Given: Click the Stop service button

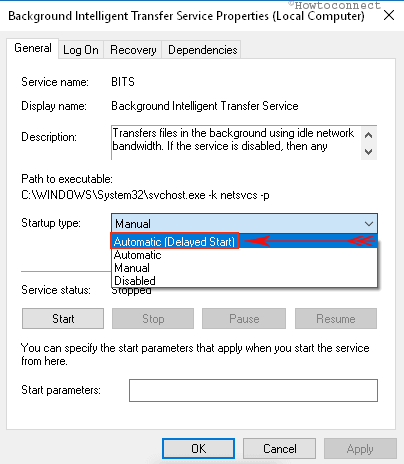Looking at the screenshot, I should (x=153, y=319).
